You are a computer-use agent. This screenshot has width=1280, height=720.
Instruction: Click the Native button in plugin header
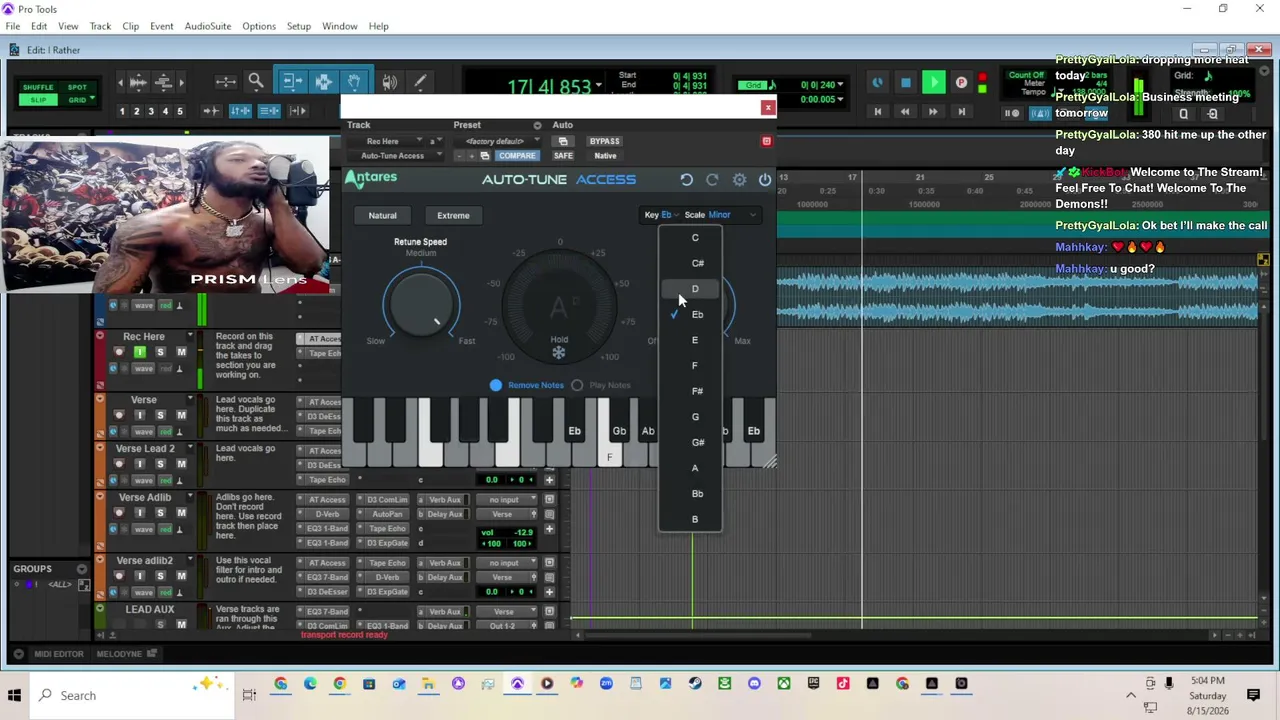point(605,156)
